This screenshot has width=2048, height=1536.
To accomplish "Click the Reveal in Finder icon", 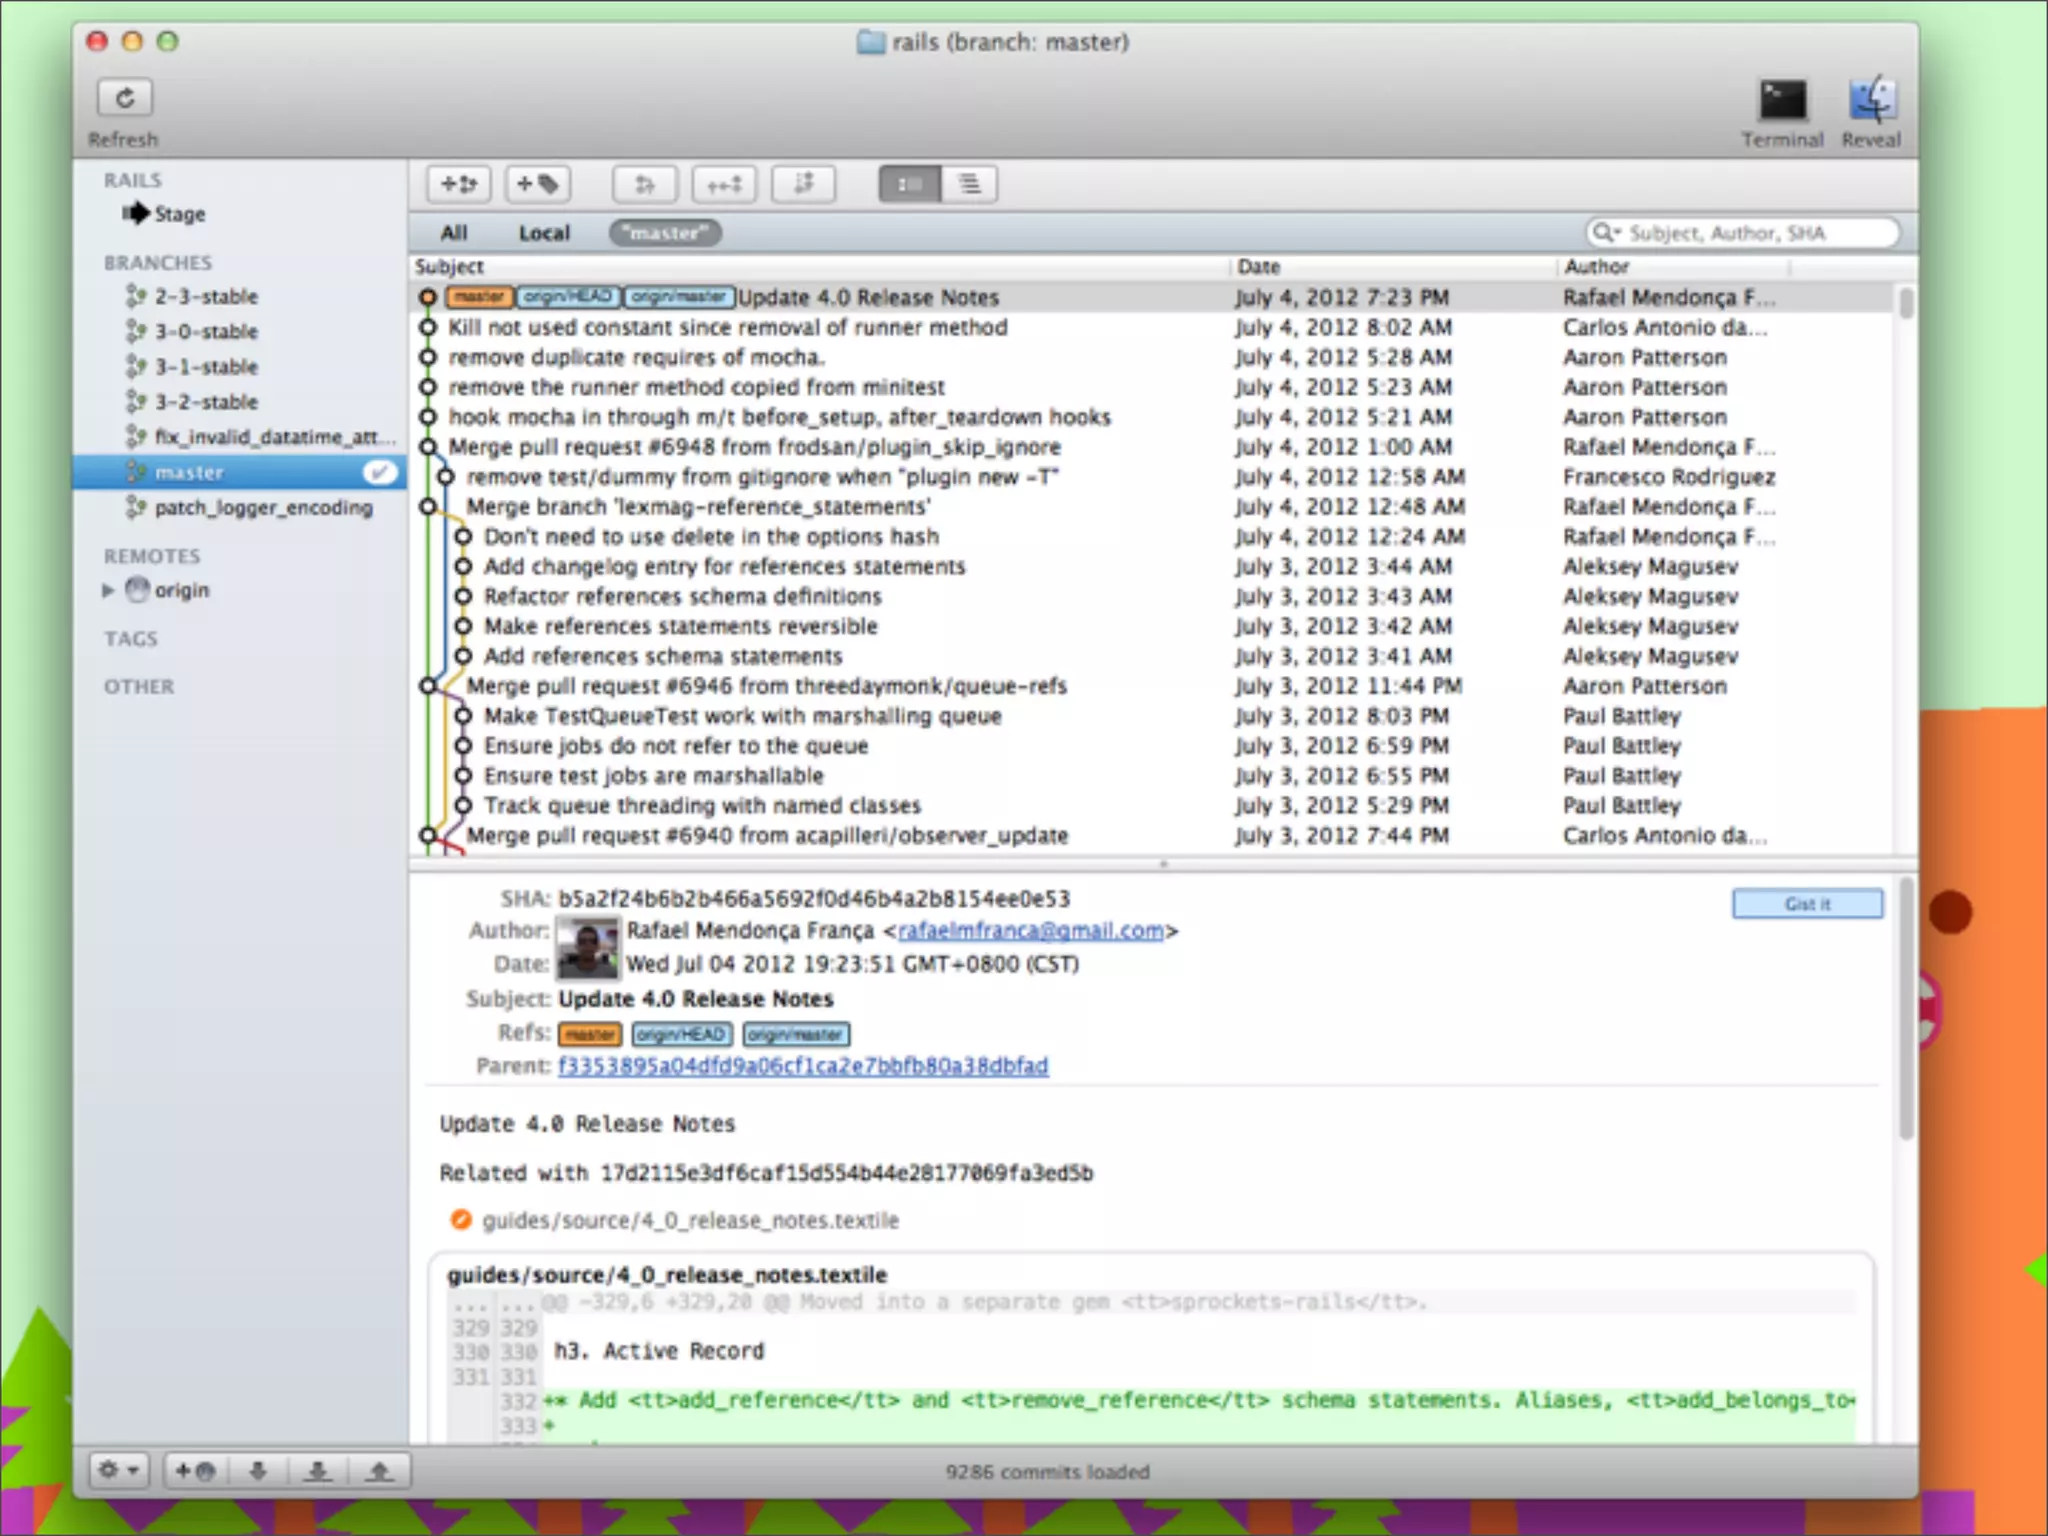I will [1871, 100].
